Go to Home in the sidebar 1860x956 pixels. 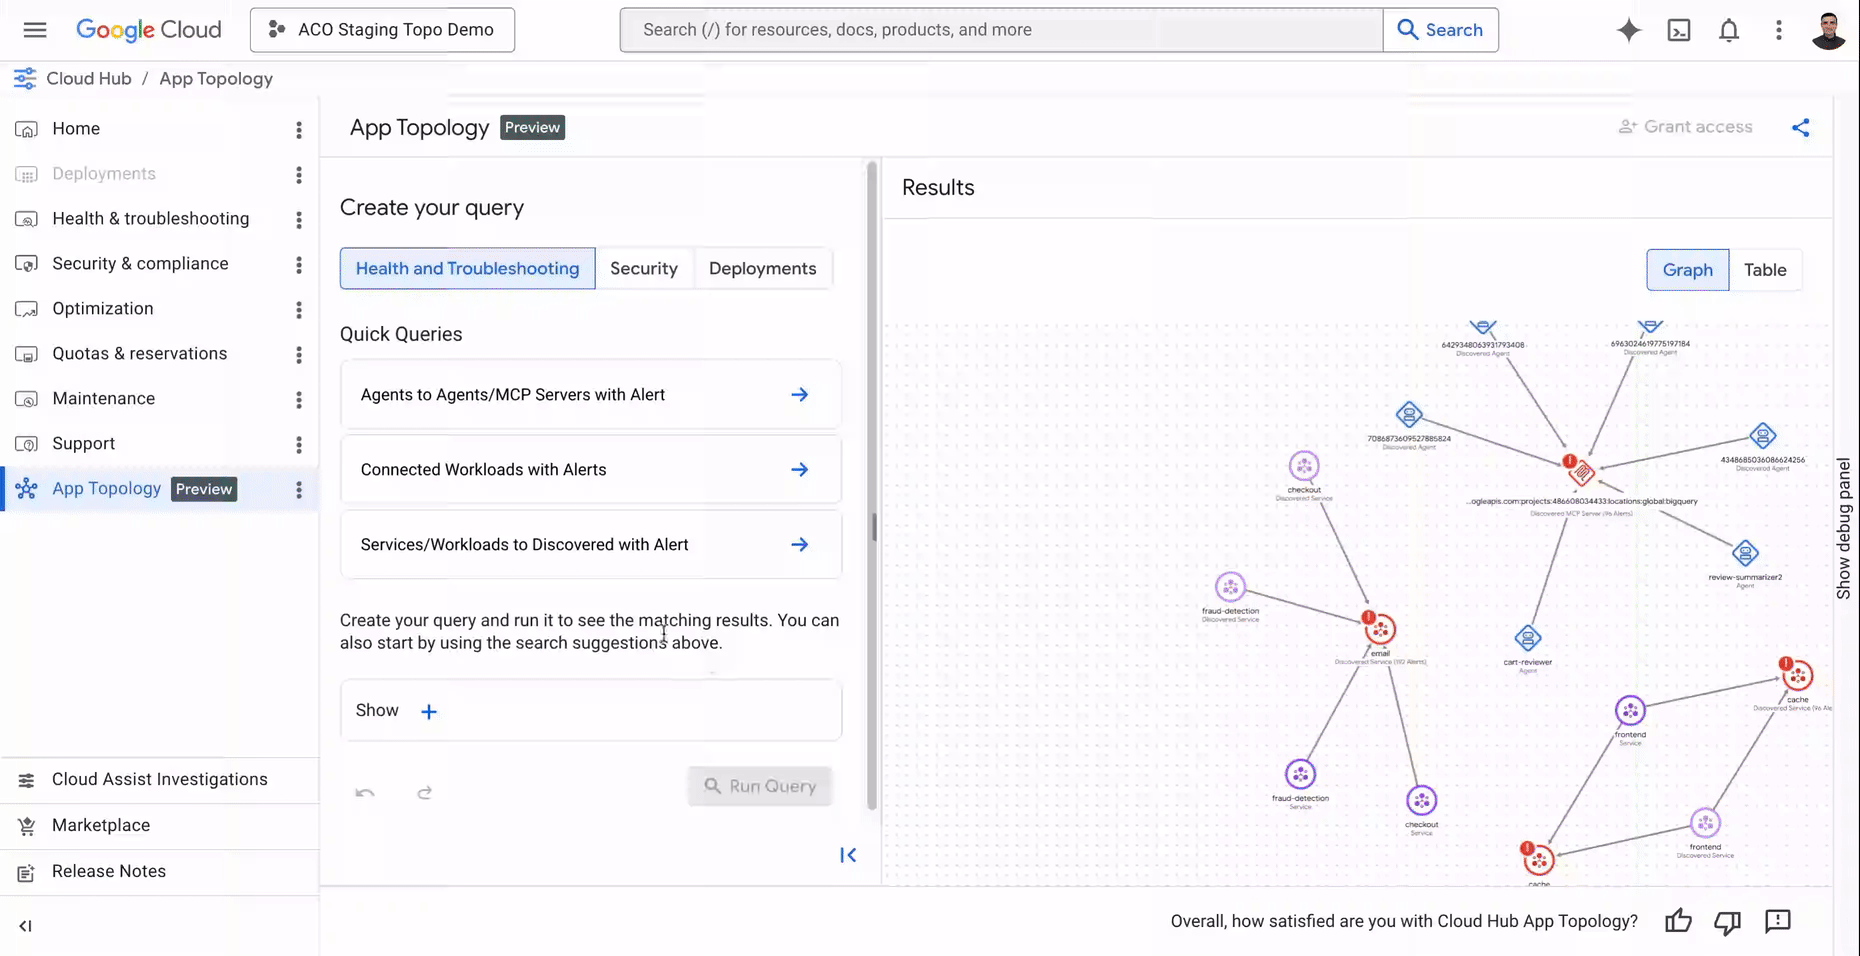pos(76,129)
